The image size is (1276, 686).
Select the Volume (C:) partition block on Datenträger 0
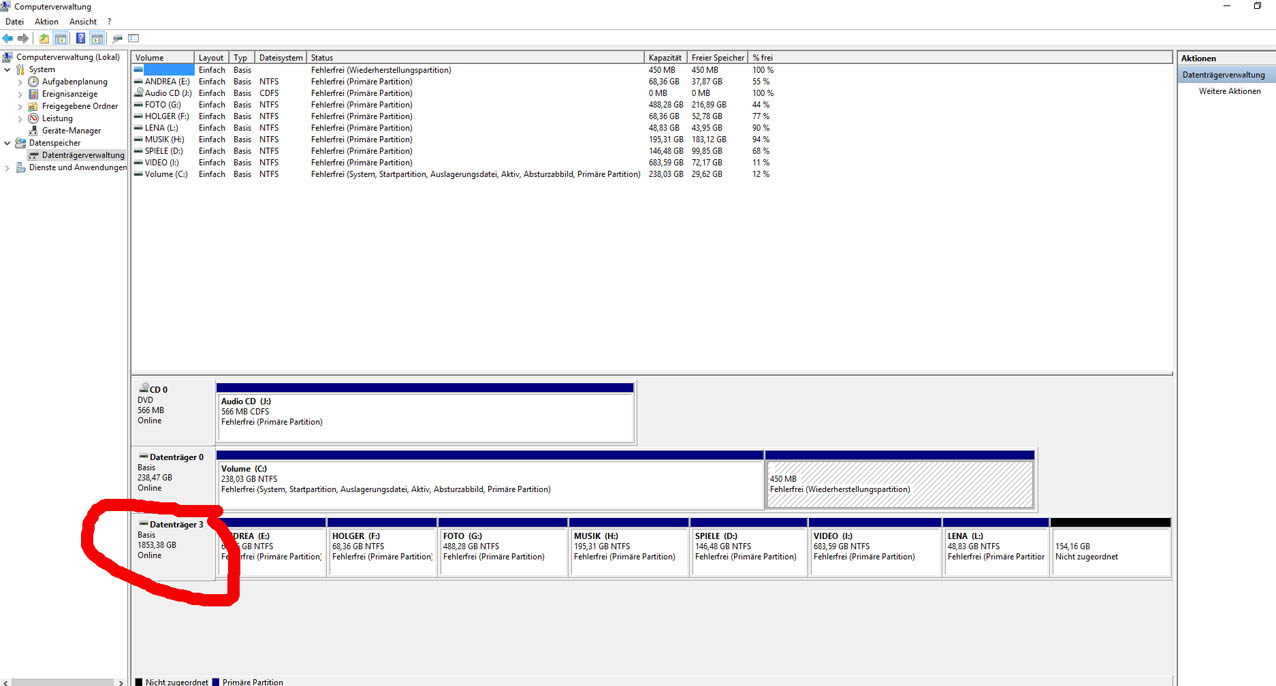click(490, 480)
